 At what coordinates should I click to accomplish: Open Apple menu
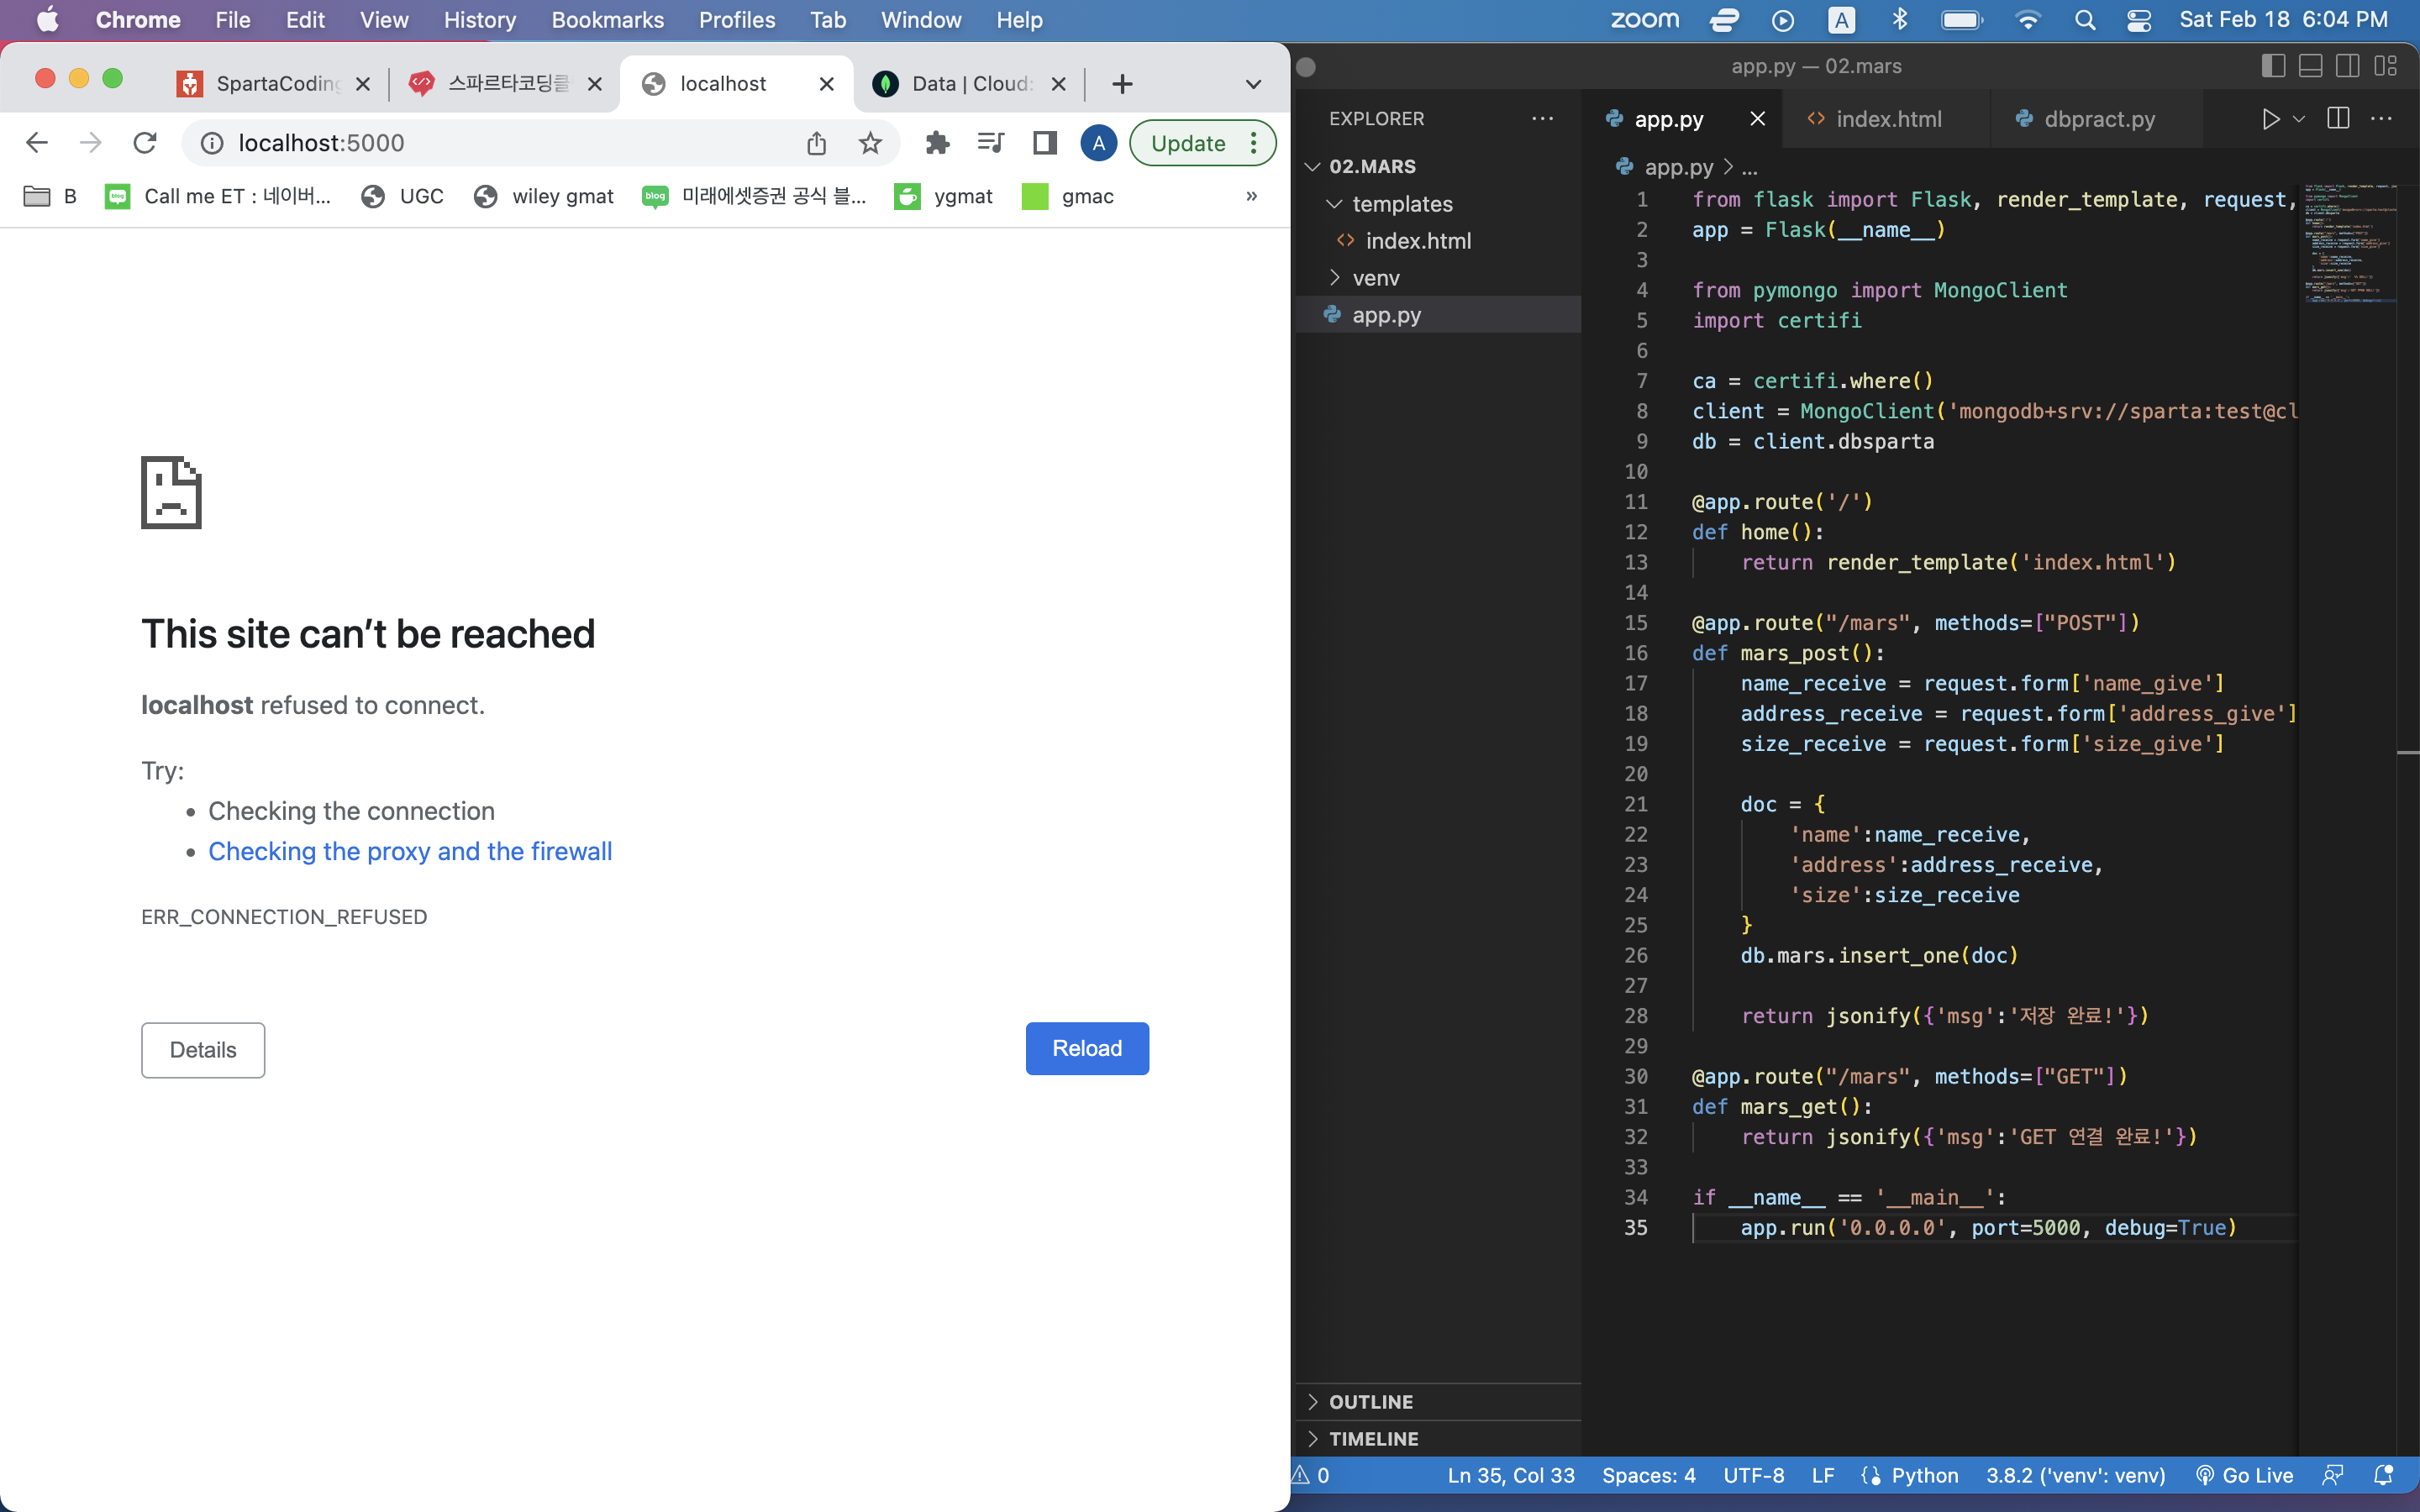click(47, 20)
